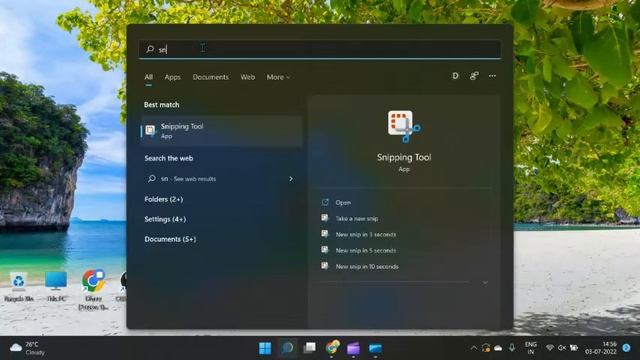Choose New snip in 5 seconds

(x=366, y=251)
